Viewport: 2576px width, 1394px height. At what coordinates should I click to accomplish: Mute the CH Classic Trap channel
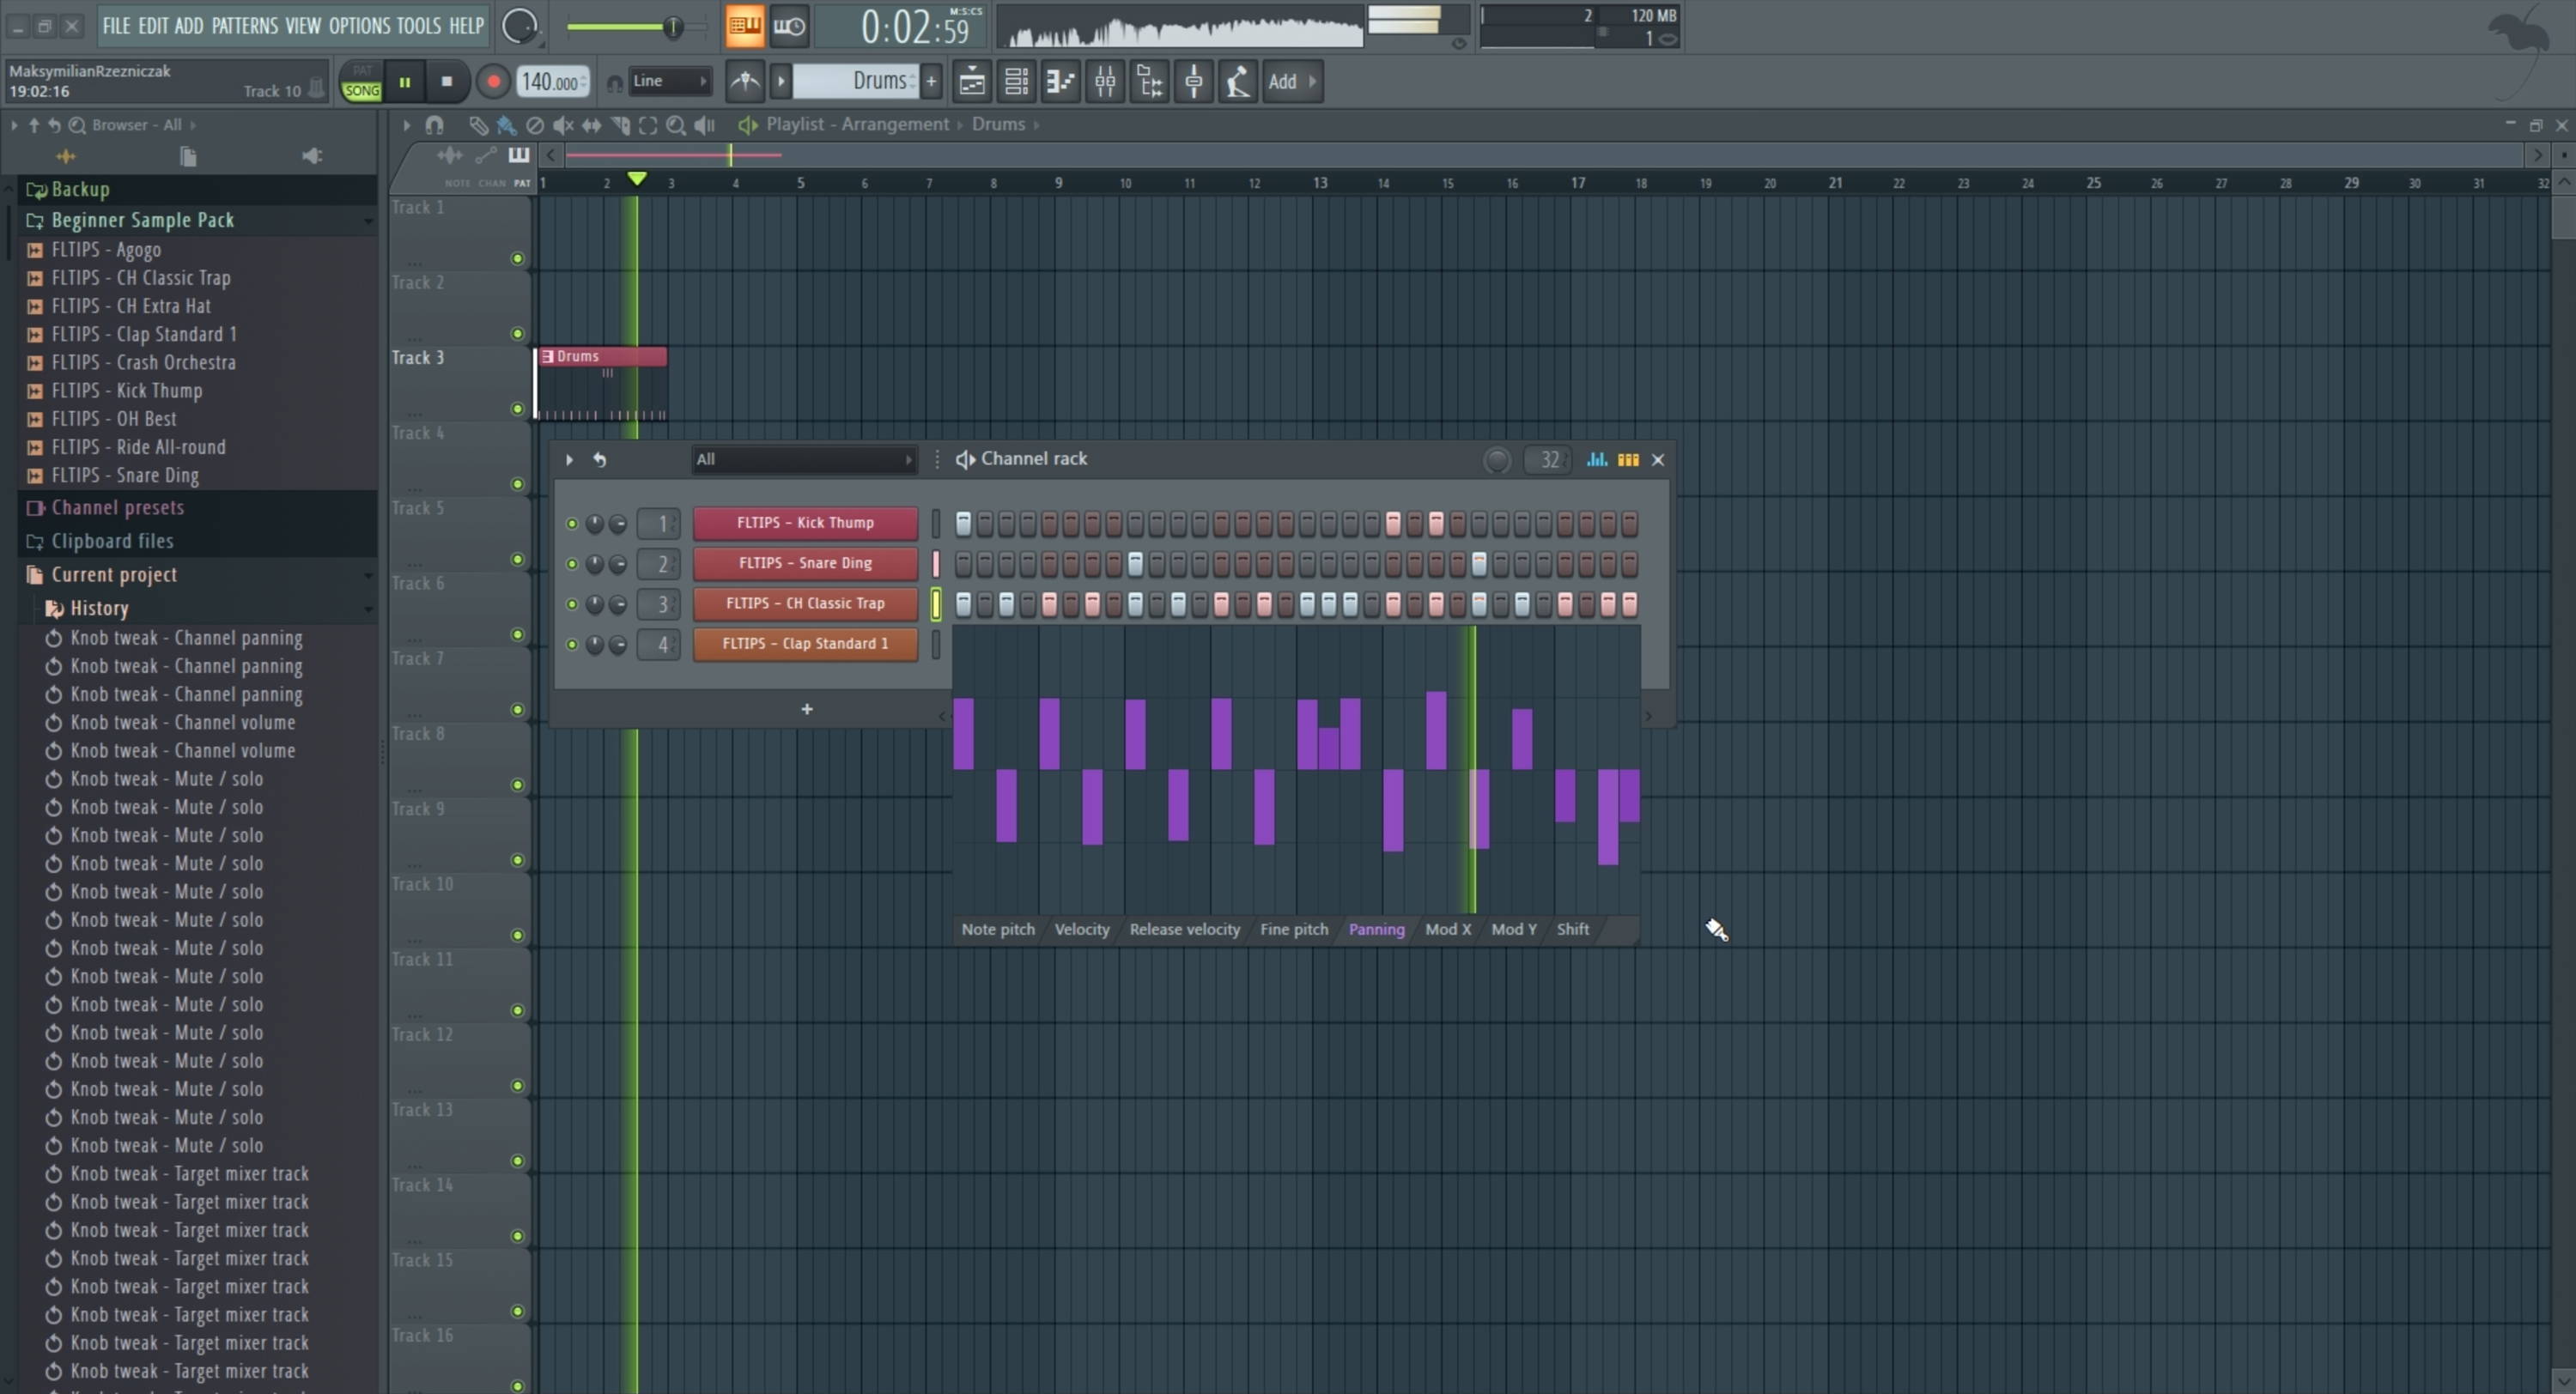pyautogui.click(x=572, y=604)
